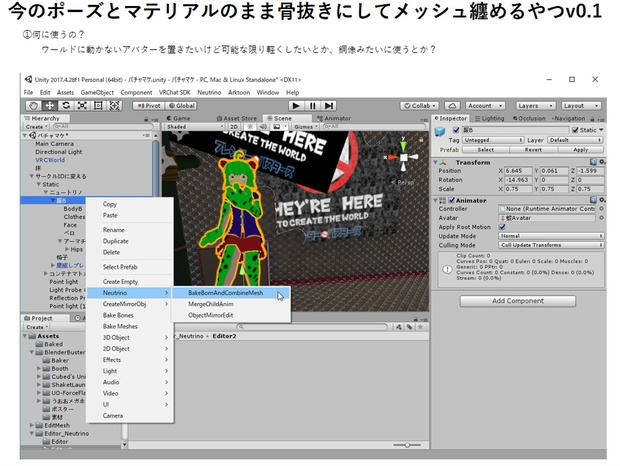Open the Shaded draw mode dropdown

click(195, 126)
